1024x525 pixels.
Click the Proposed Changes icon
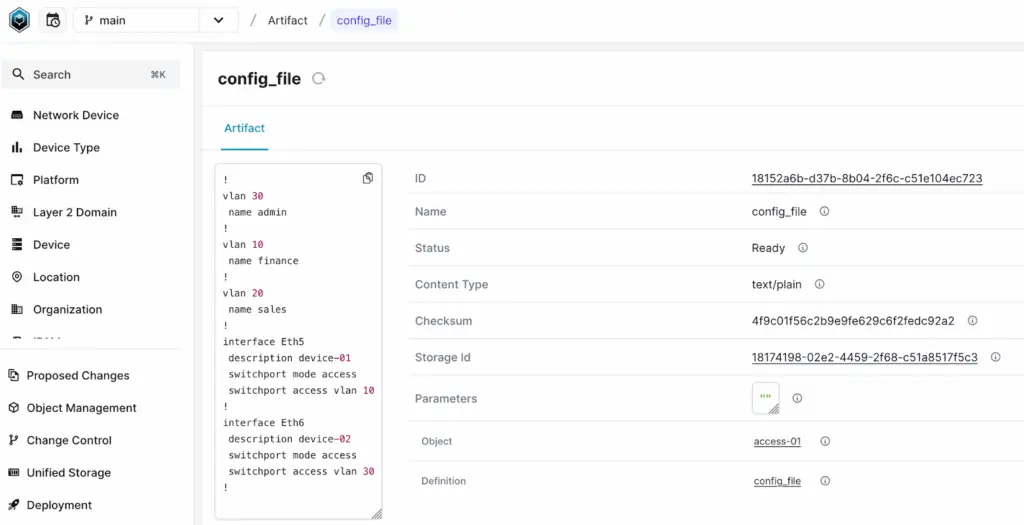(x=13, y=375)
